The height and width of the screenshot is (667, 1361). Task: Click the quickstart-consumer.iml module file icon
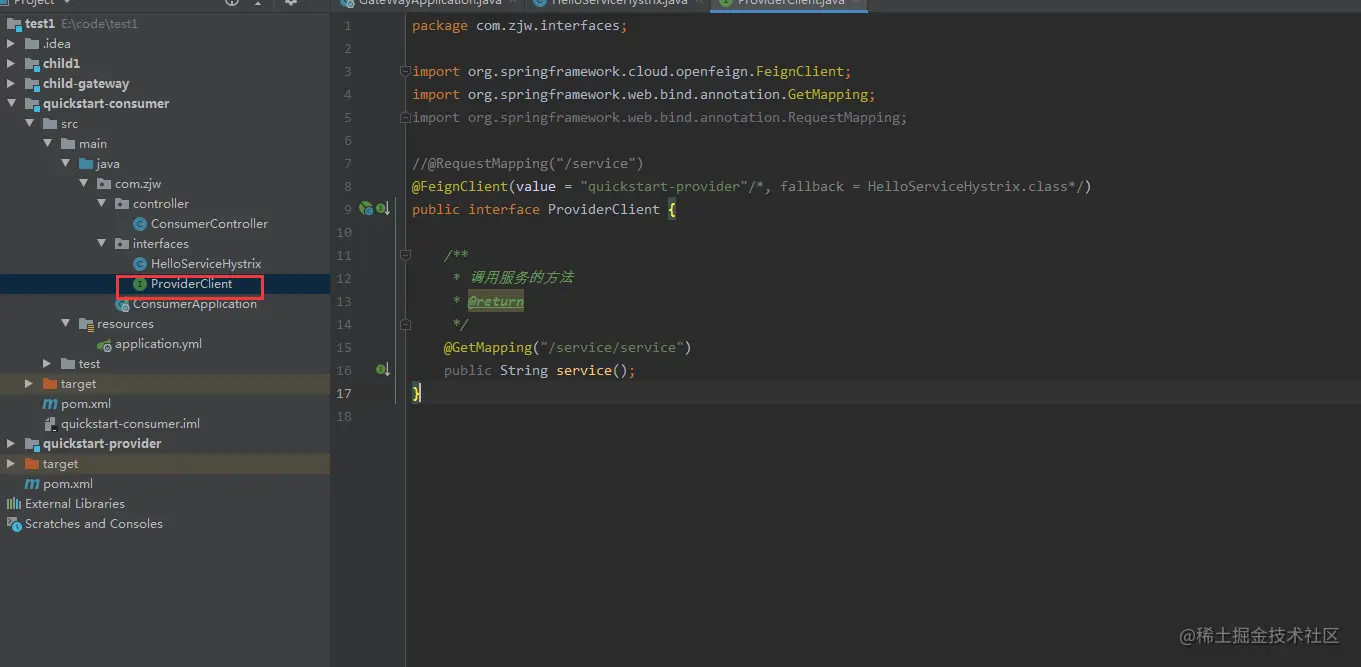click(50, 424)
